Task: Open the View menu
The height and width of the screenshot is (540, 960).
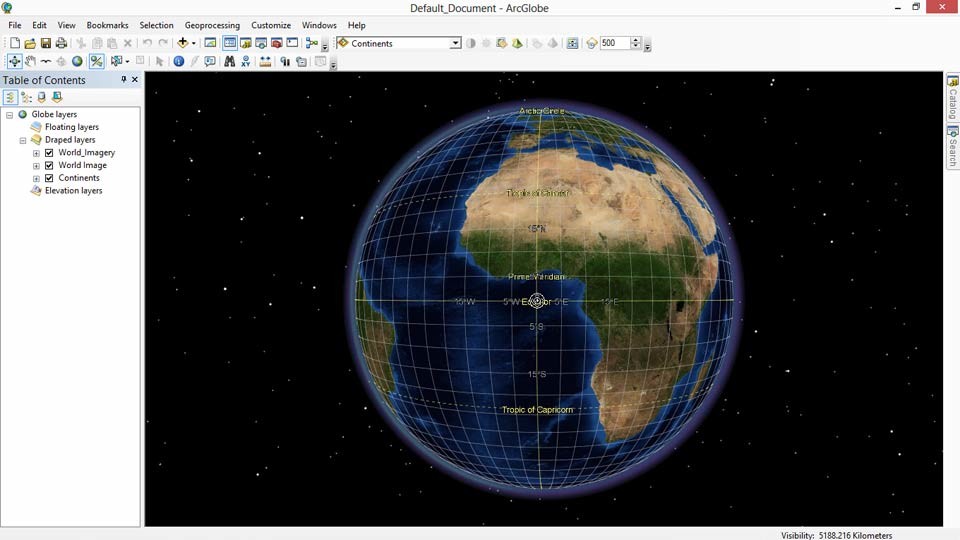Action: 67,25
